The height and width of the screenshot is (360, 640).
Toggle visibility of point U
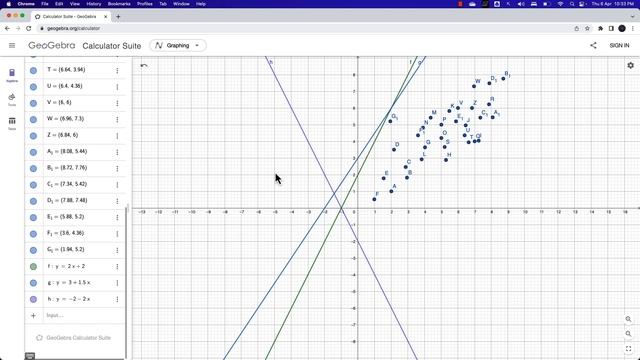[33, 87]
